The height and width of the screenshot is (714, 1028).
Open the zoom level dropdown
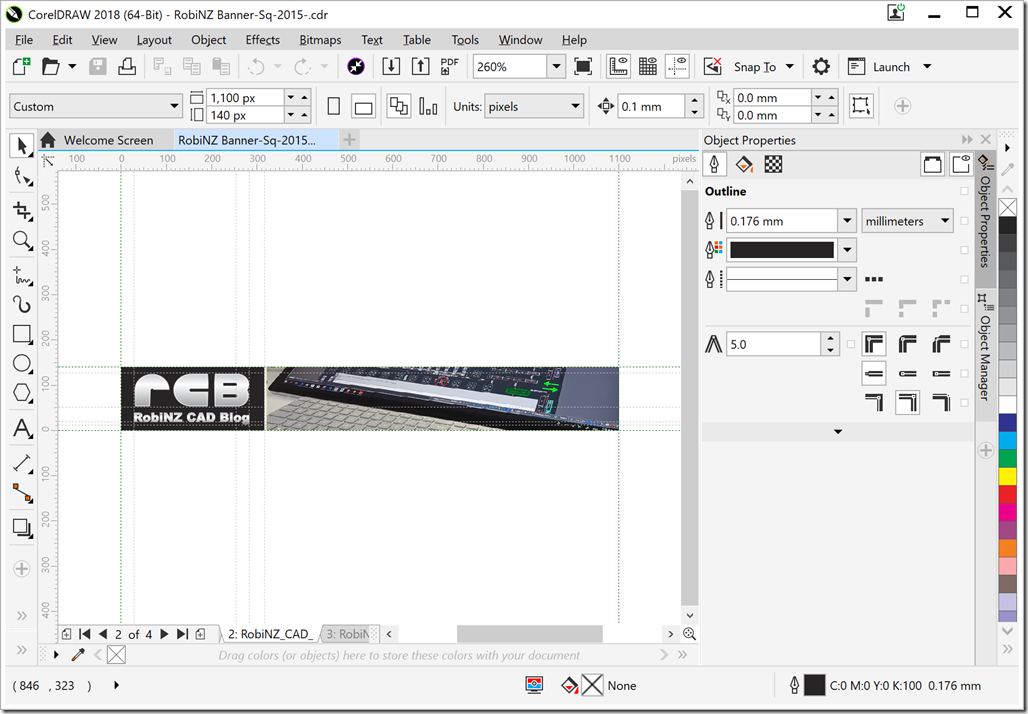pyautogui.click(x=554, y=66)
